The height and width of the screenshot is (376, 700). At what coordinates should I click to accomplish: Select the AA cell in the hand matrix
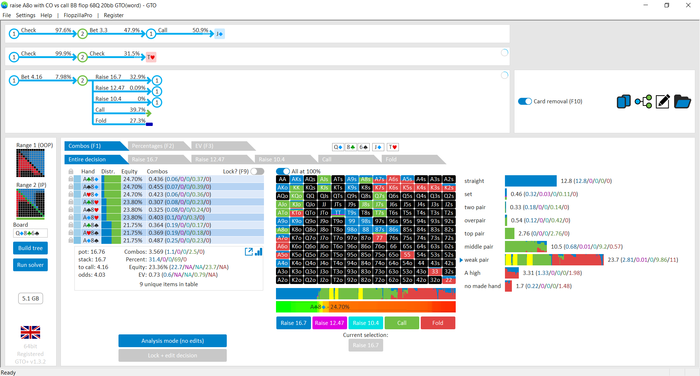[x=282, y=180]
